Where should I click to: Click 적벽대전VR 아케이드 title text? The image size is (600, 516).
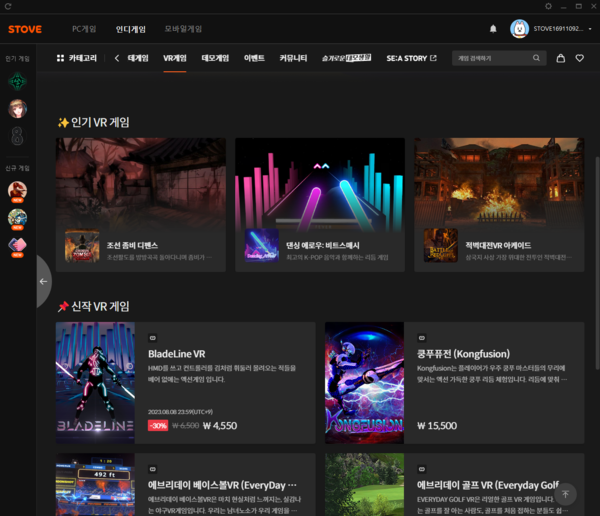pyautogui.click(x=498, y=245)
